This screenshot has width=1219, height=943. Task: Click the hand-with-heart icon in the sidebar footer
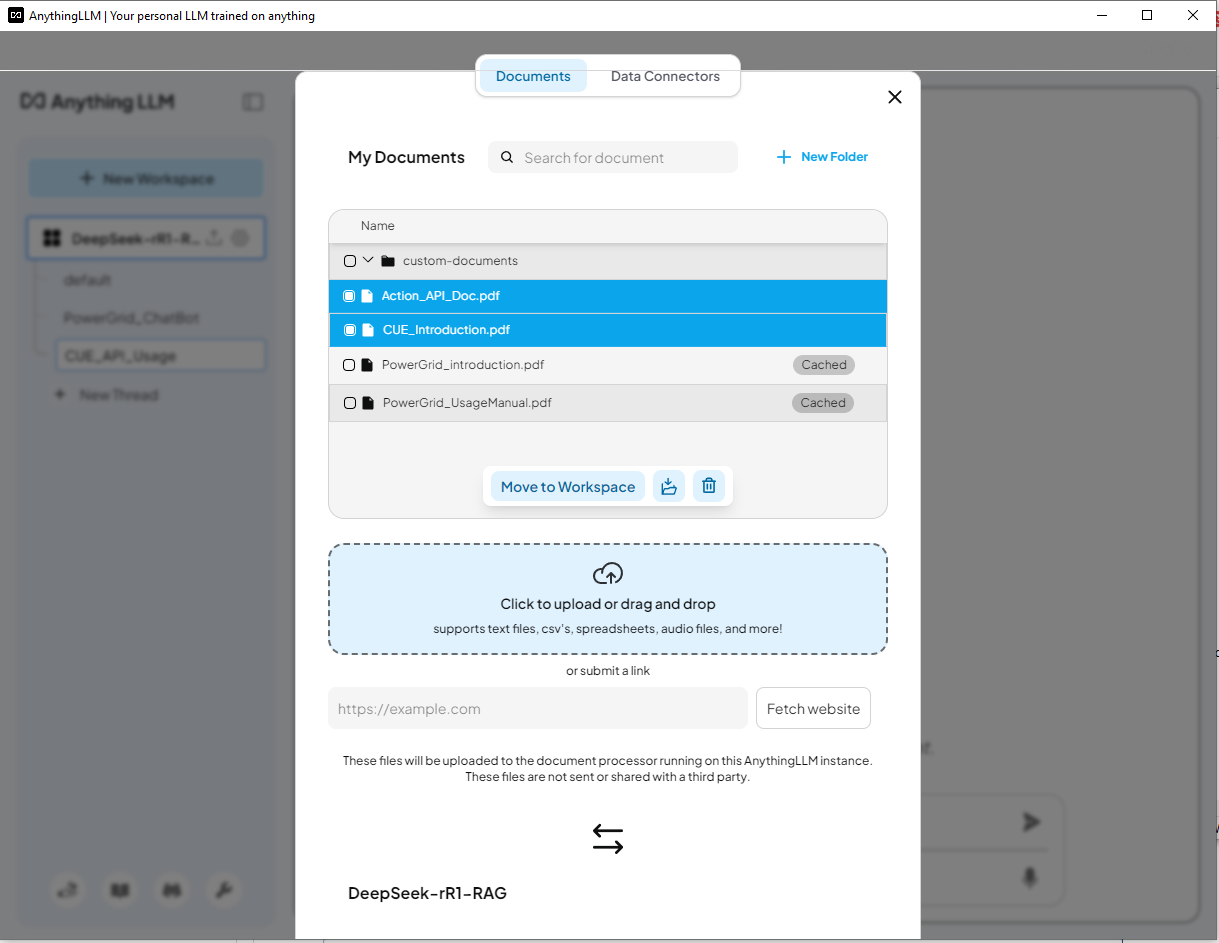(68, 890)
